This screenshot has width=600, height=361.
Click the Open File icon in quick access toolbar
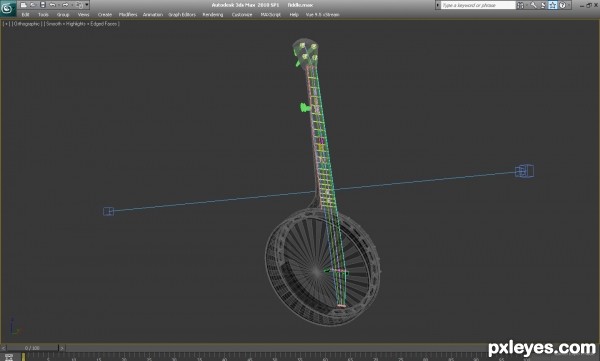(x=33, y=5)
